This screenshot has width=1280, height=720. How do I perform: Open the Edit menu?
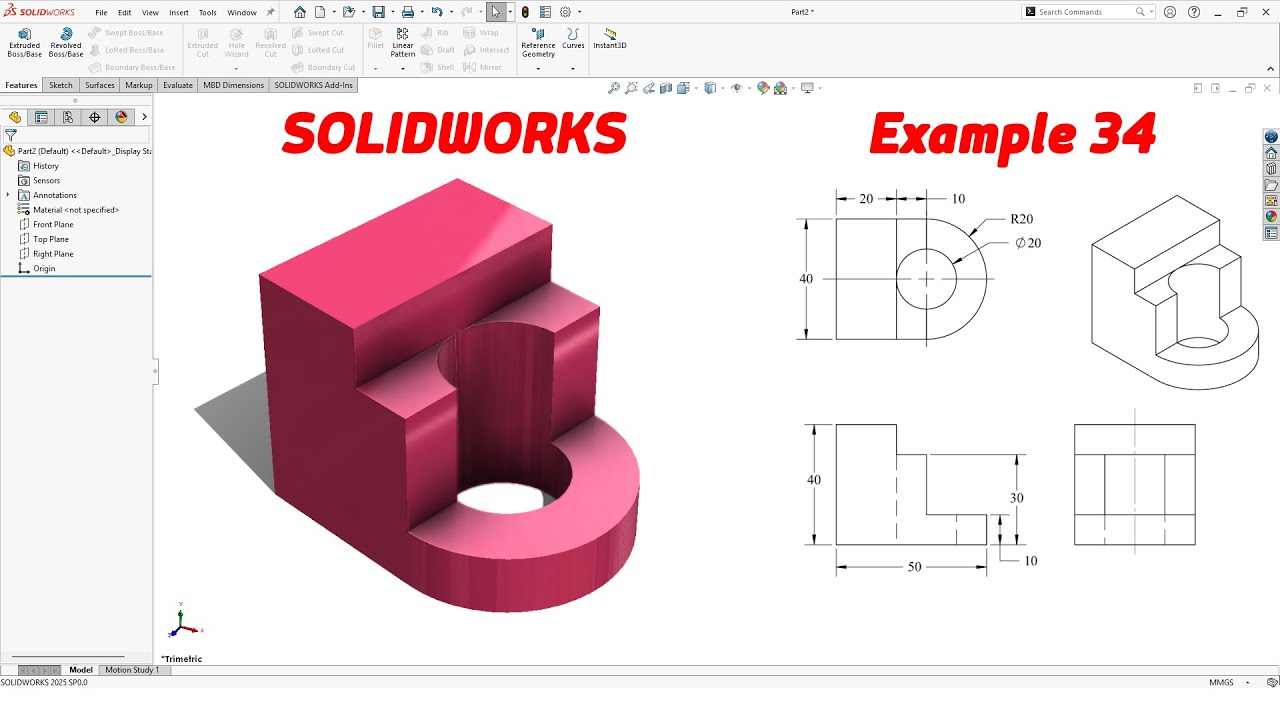(x=124, y=13)
